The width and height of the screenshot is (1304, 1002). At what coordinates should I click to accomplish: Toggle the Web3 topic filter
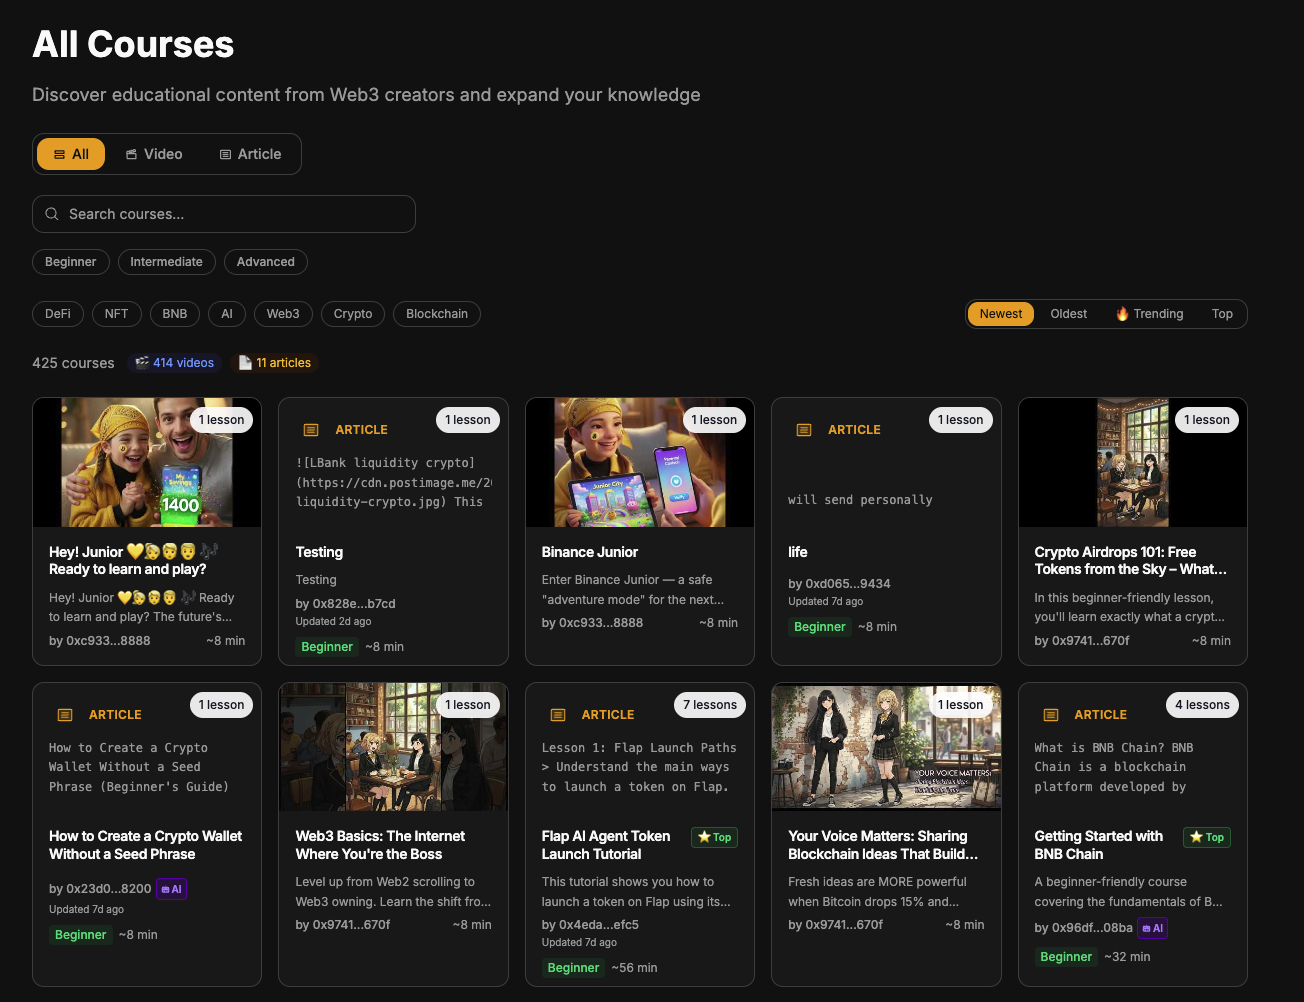click(x=283, y=314)
